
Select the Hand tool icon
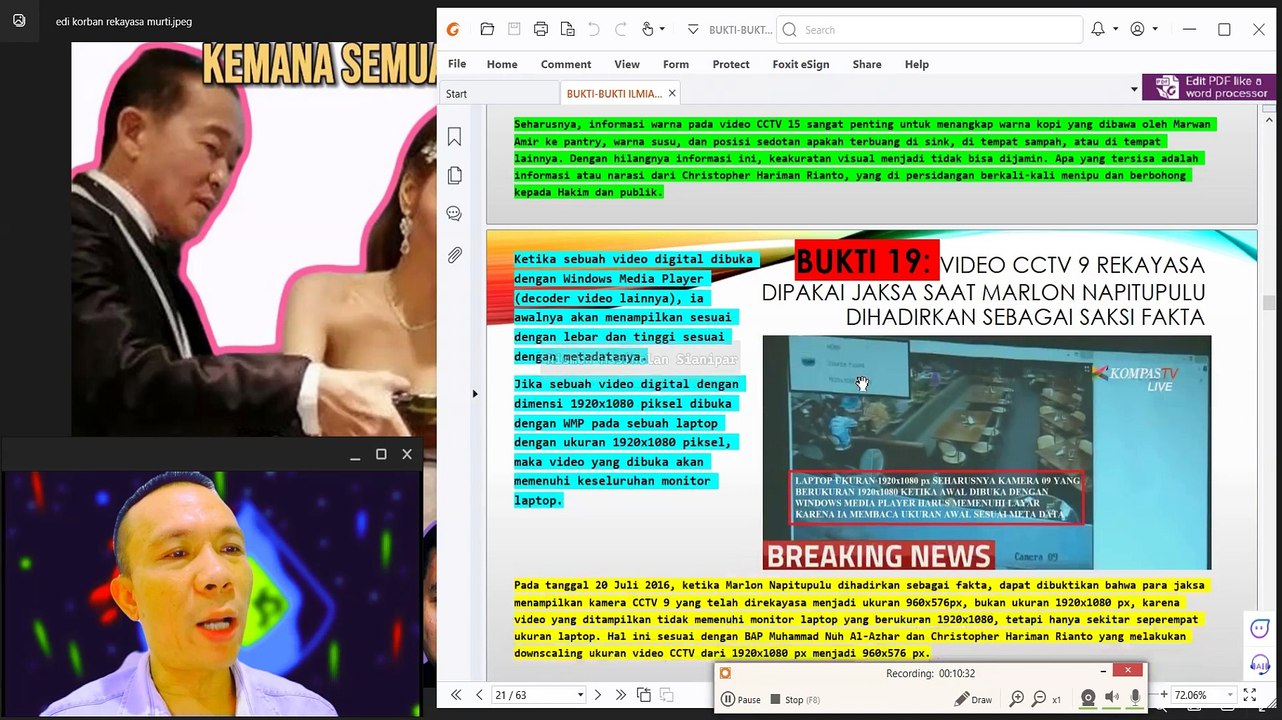point(648,29)
